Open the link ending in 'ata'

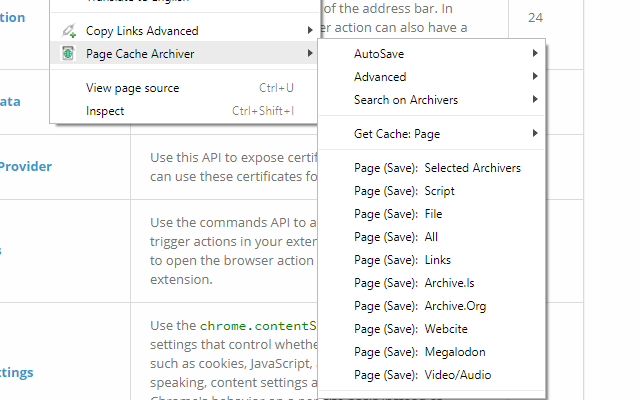[x=10, y=101]
